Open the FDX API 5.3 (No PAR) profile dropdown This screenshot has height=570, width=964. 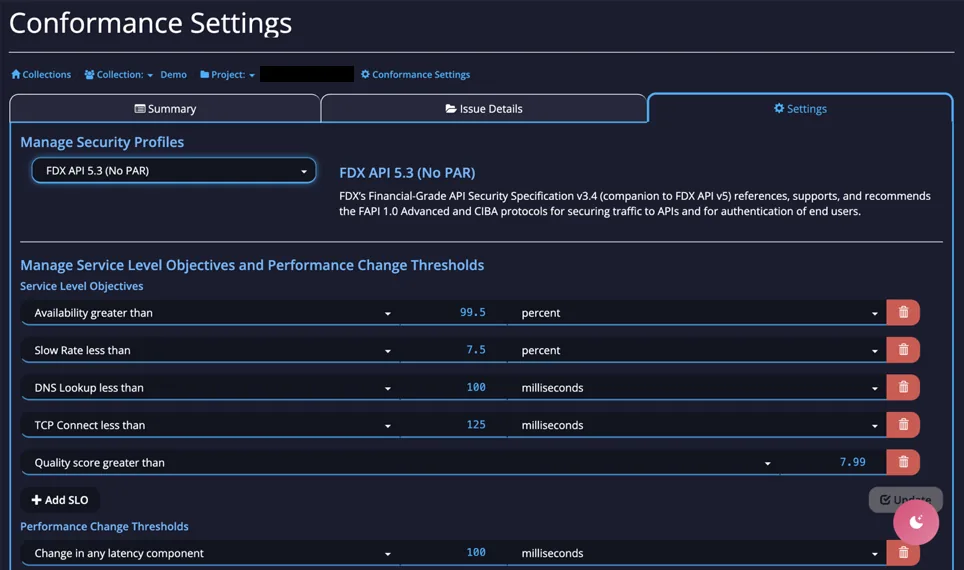(174, 171)
